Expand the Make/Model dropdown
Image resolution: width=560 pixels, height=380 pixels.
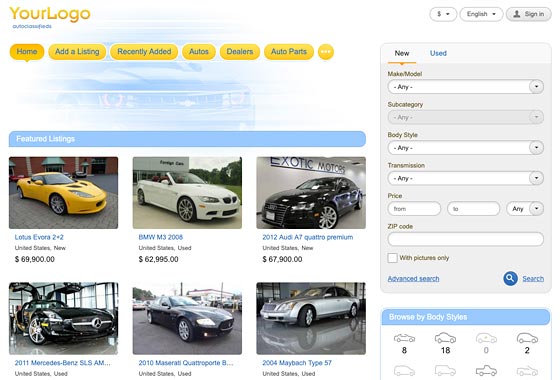(466, 87)
